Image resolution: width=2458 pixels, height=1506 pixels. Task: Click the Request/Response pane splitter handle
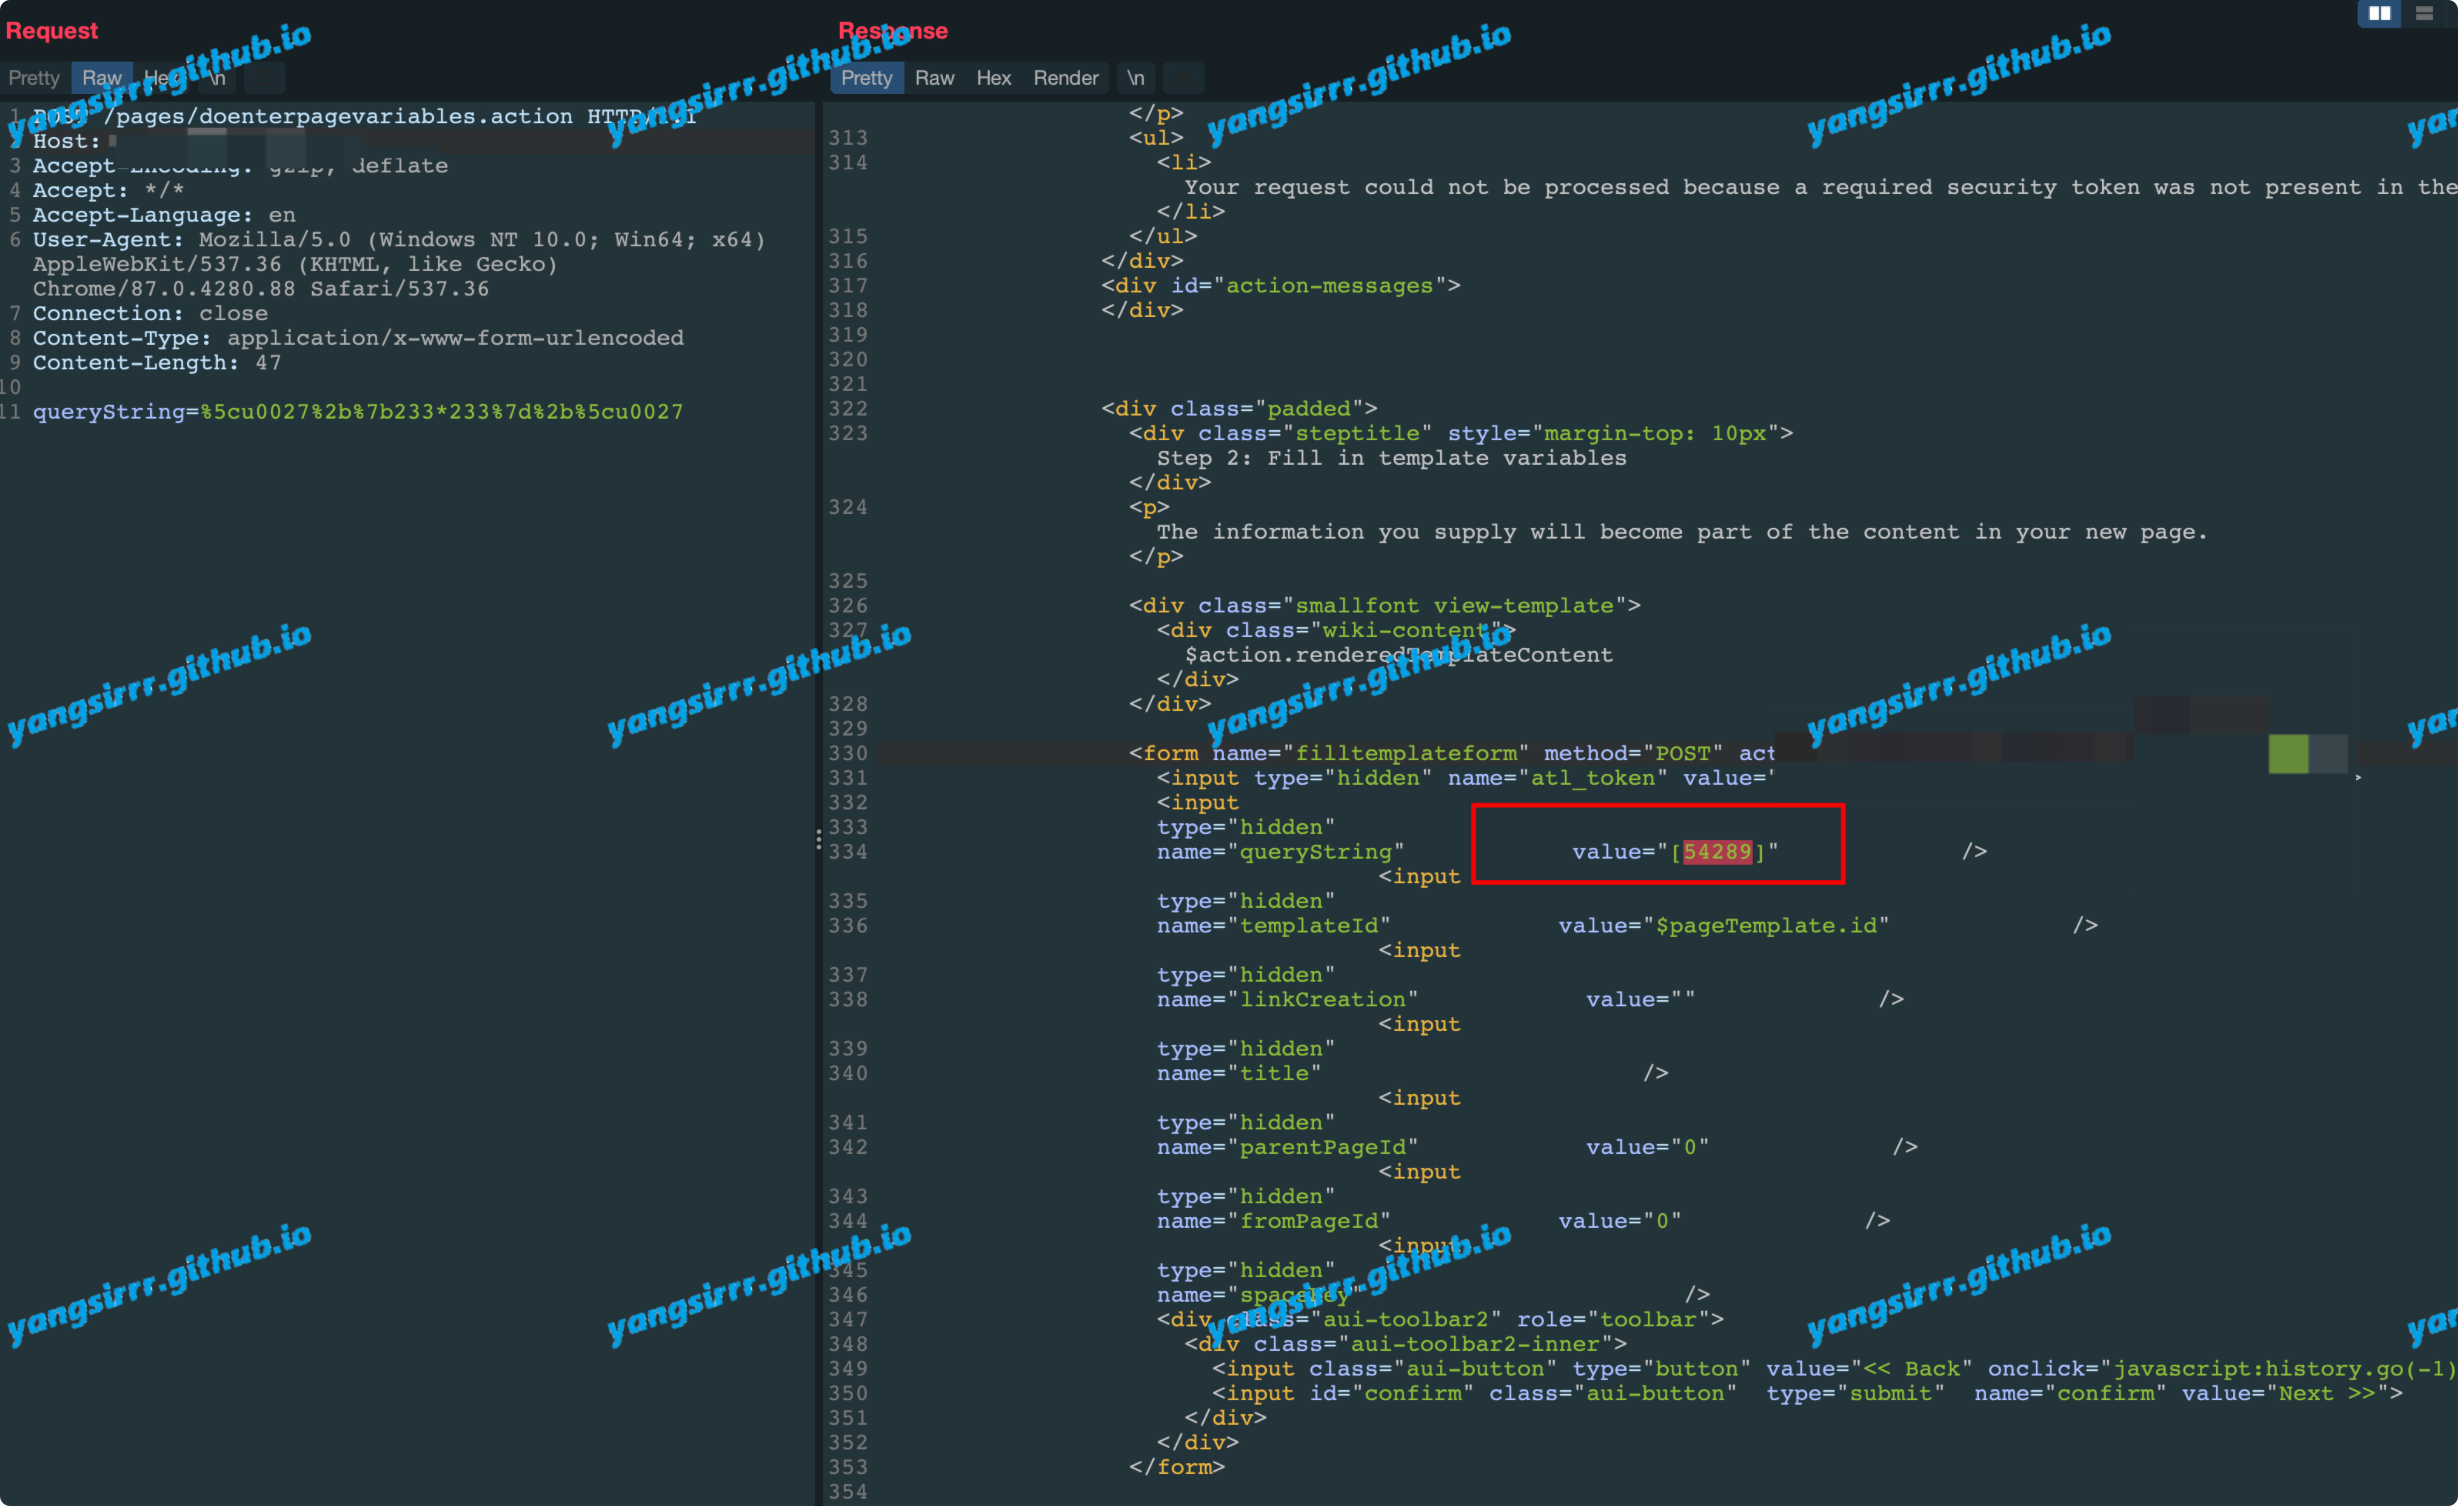click(x=819, y=839)
